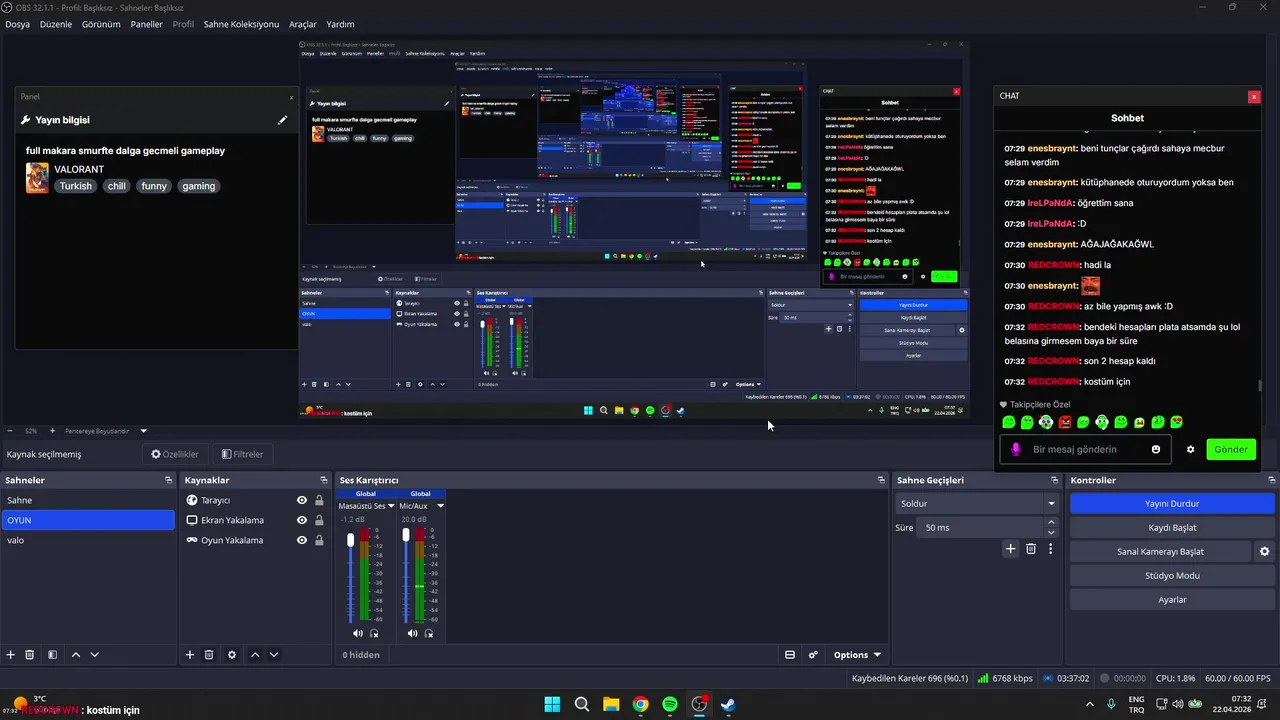This screenshot has width=1280, height=720.
Task: Move scene down with Sahneler down arrow
Action: (95, 655)
